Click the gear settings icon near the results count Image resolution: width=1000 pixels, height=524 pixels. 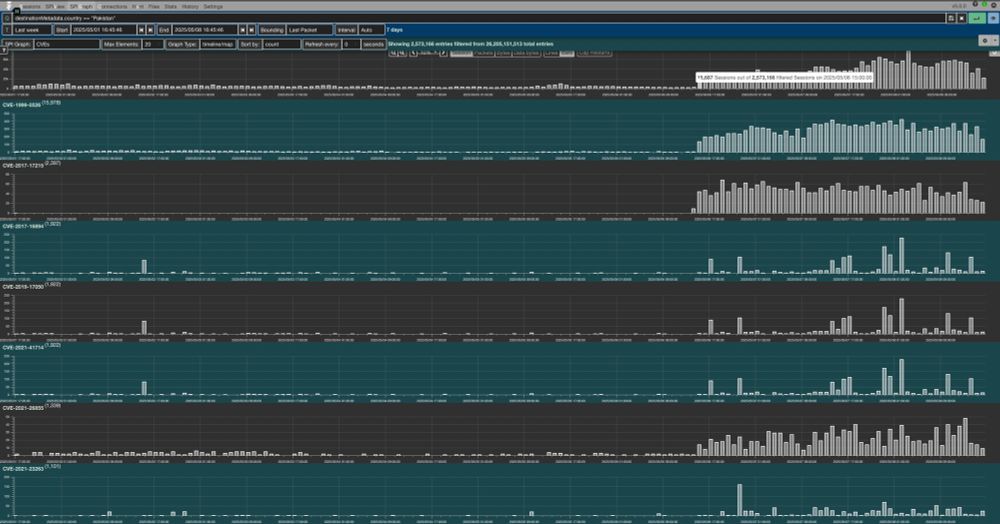[x=985, y=40]
